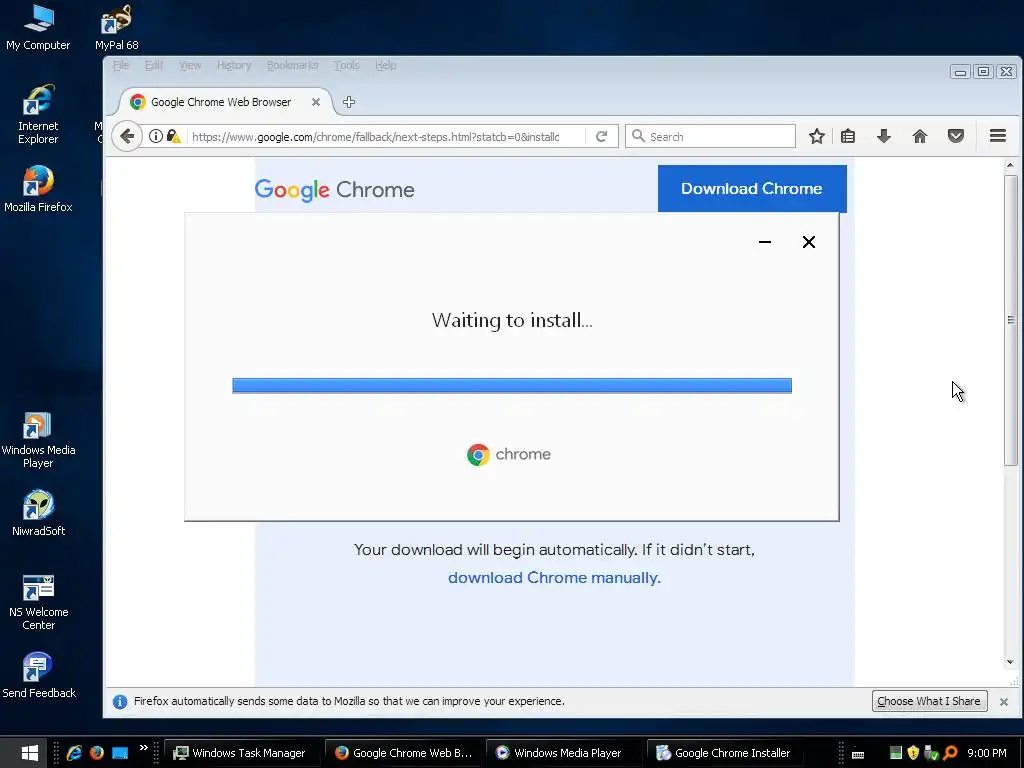Click the page vertical scrollbar thumb
The height and width of the screenshot is (768, 1024).
(1011, 320)
